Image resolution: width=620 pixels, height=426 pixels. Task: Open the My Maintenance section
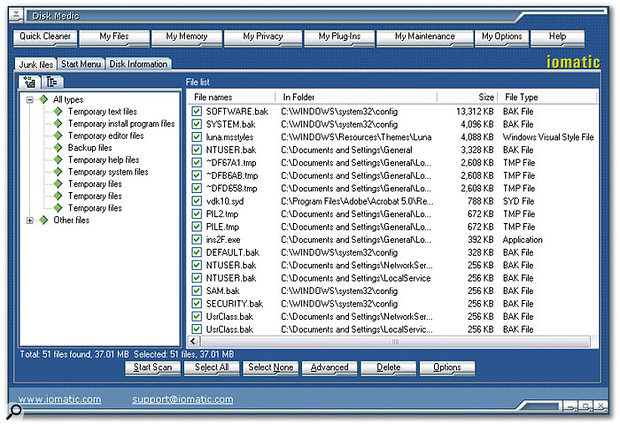click(x=425, y=38)
